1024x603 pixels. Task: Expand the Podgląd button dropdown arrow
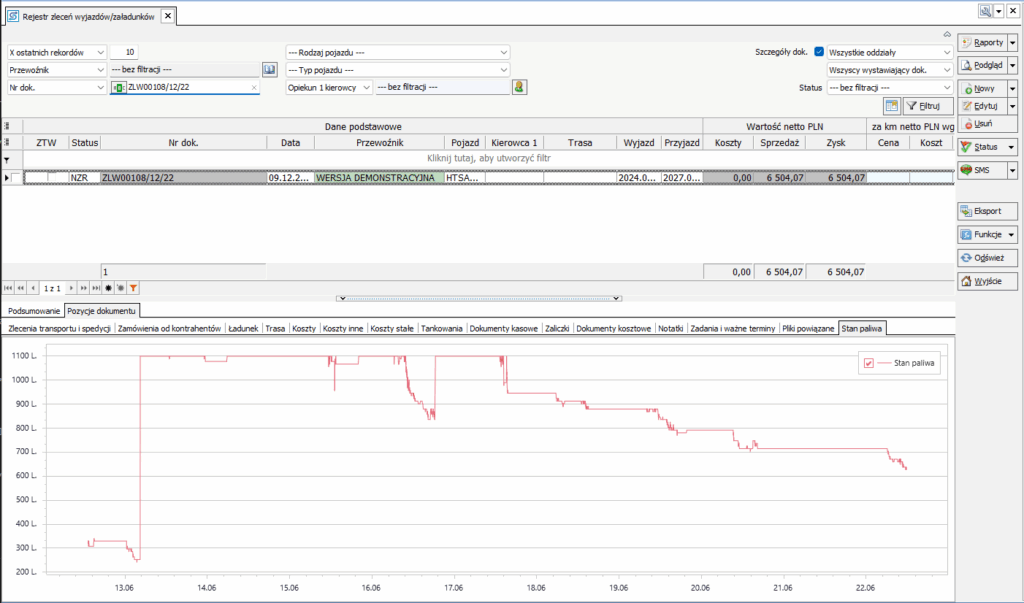click(1012, 65)
